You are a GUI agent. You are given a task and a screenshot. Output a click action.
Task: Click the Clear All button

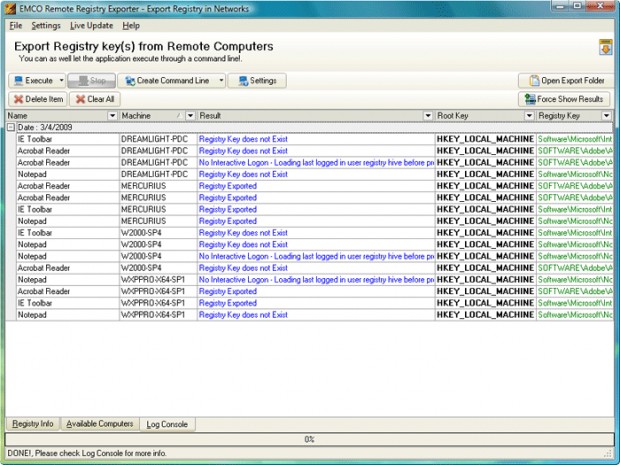click(95, 99)
